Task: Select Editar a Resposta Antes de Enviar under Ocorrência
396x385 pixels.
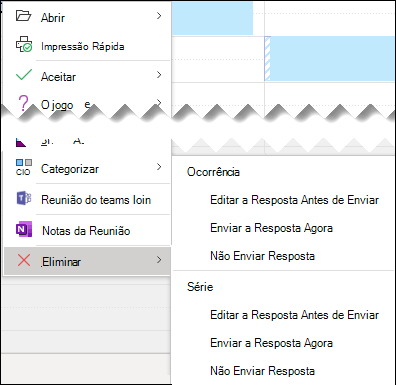Action: click(x=294, y=200)
